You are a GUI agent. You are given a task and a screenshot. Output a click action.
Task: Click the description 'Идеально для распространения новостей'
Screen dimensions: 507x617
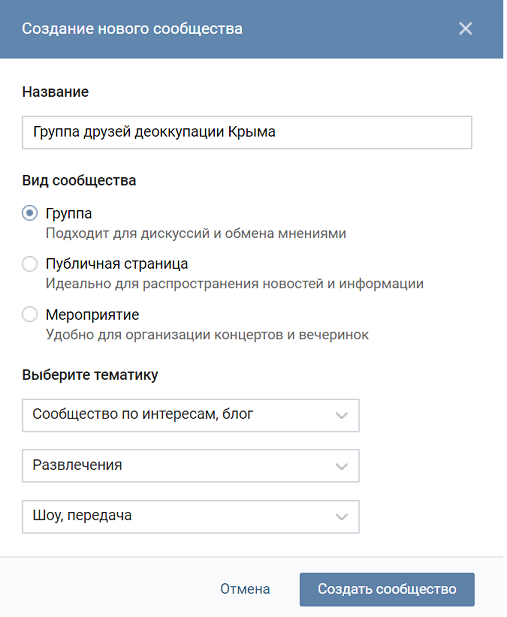pyautogui.click(x=235, y=284)
